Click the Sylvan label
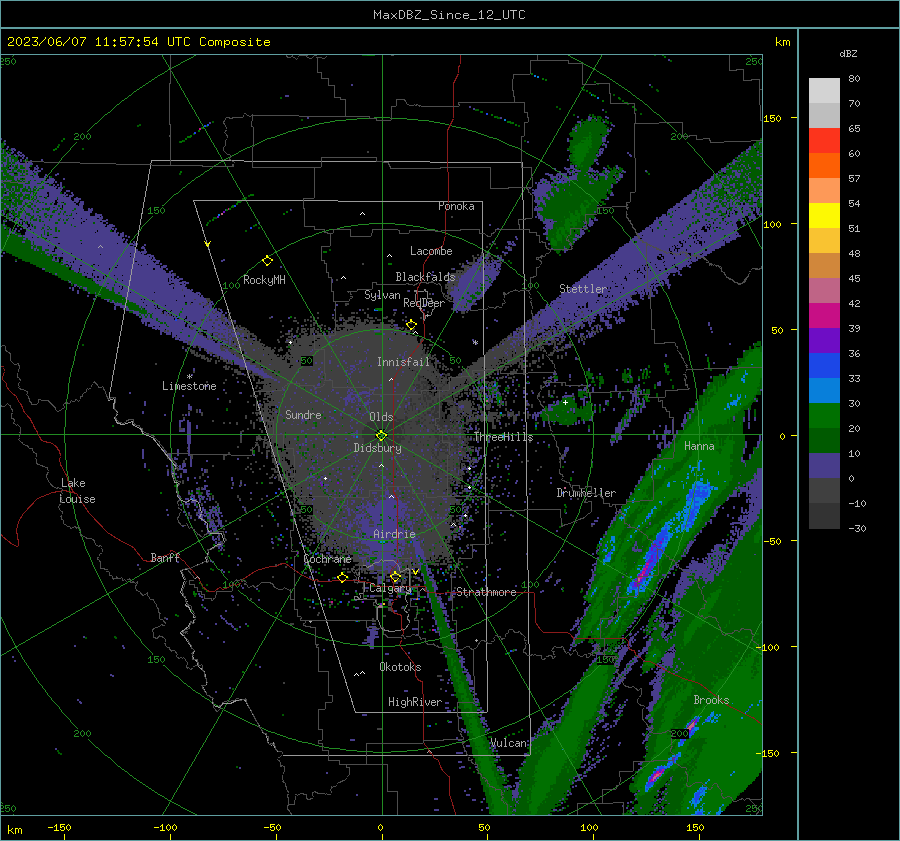Viewport: 900px width, 841px height. point(382,295)
